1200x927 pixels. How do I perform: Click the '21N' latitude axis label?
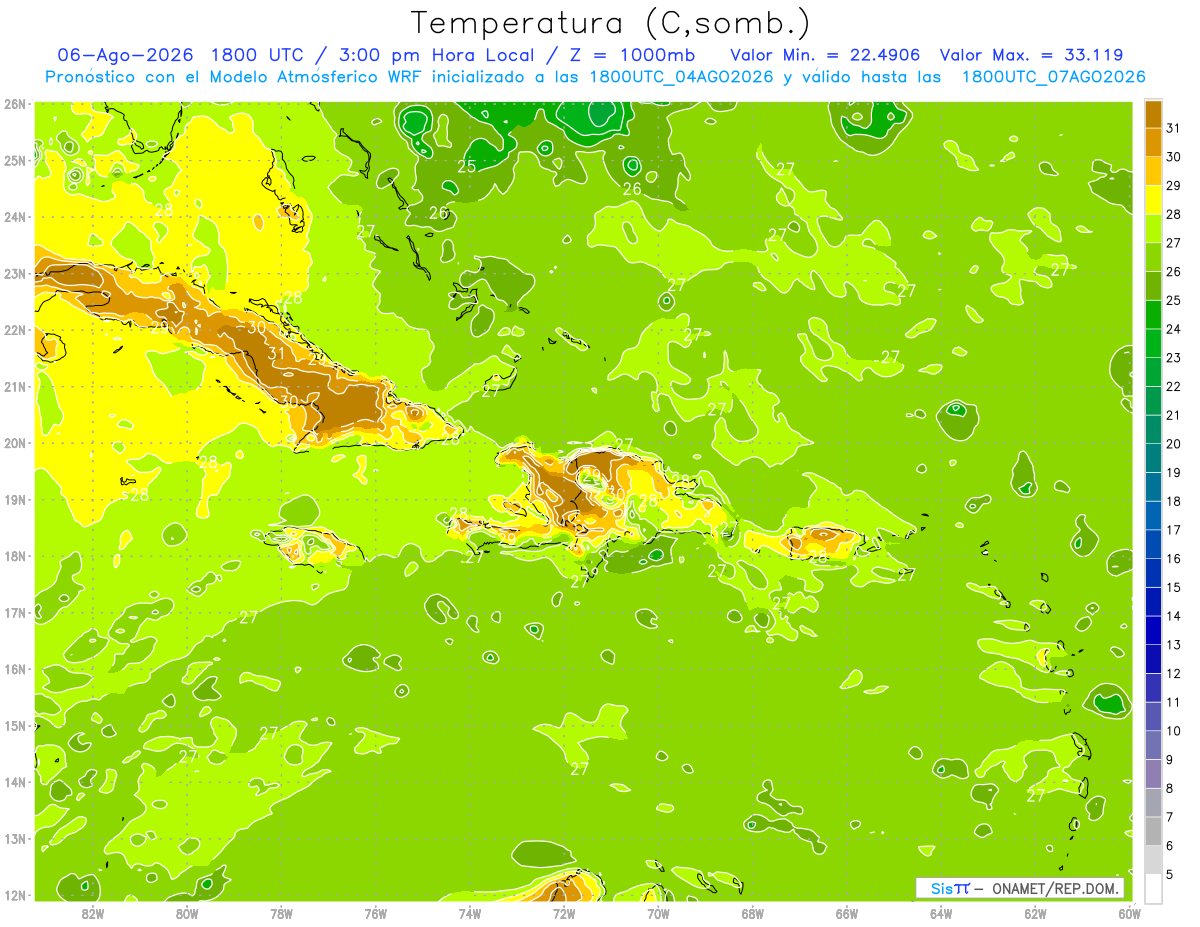(14, 387)
